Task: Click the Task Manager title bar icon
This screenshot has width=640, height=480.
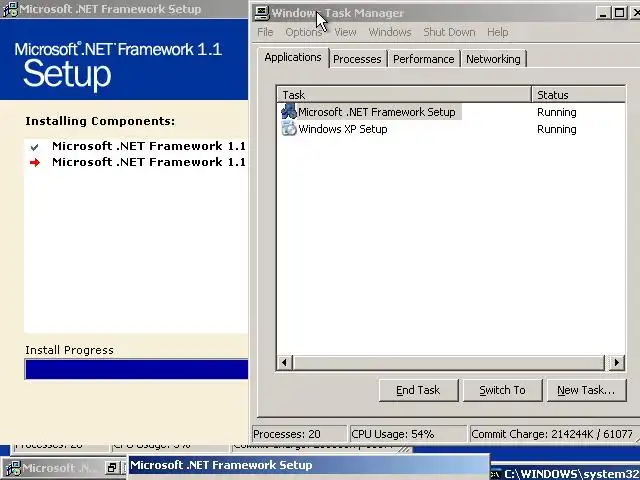Action: point(261,13)
